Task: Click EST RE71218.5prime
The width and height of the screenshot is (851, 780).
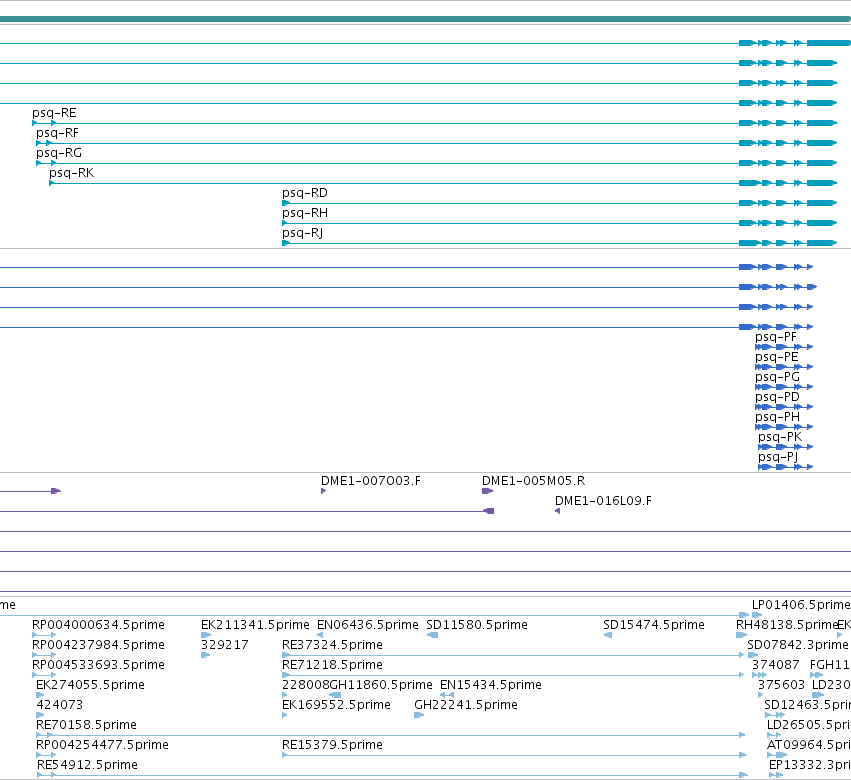Action: coord(332,665)
